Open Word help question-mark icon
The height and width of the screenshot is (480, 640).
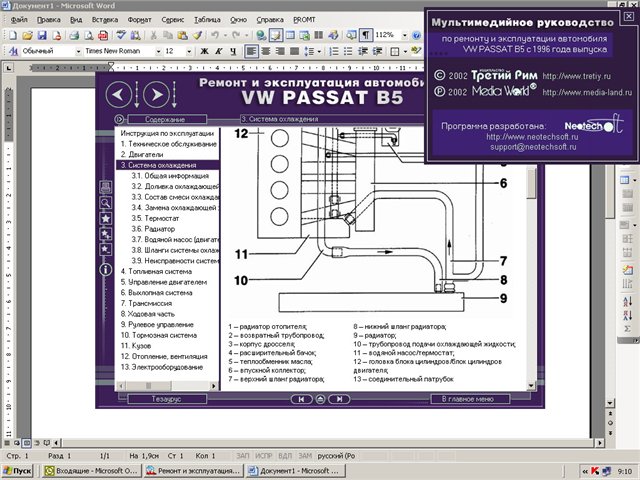416,36
